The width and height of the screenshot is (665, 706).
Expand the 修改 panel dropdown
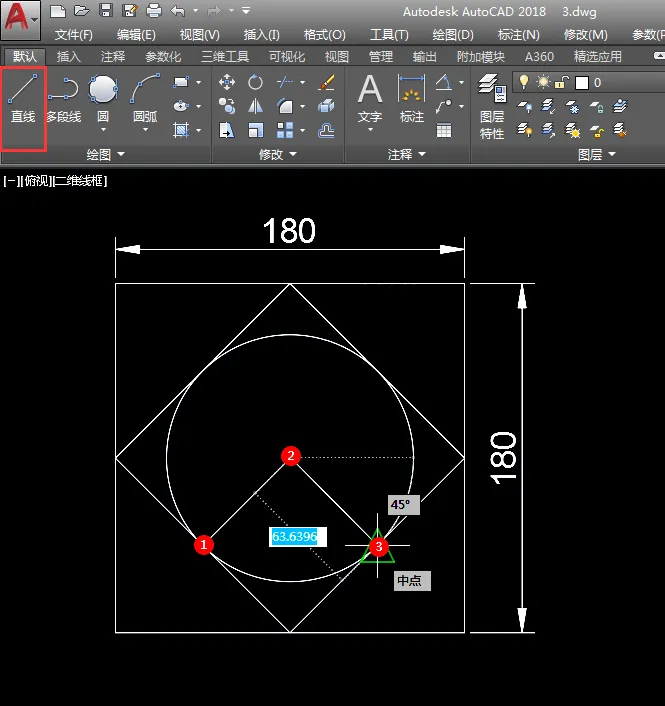tap(277, 154)
